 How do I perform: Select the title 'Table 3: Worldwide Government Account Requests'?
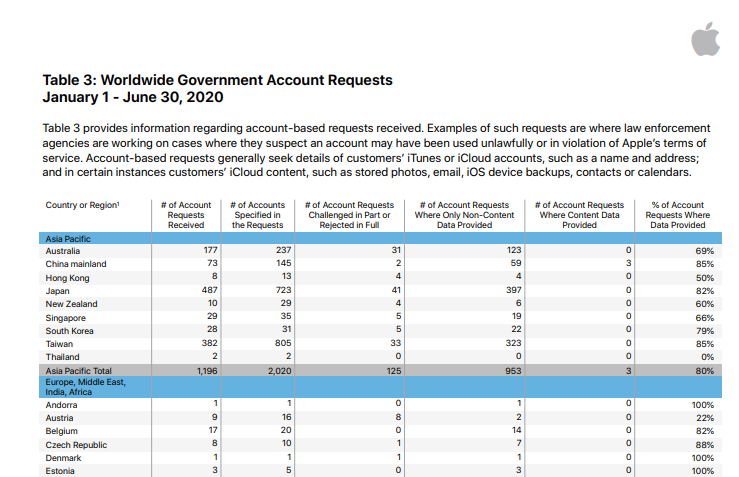218,80
